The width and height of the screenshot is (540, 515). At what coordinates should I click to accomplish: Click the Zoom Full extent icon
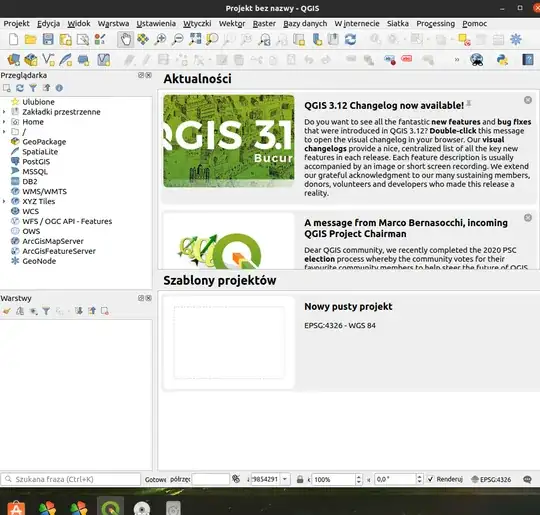click(x=195, y=39)
